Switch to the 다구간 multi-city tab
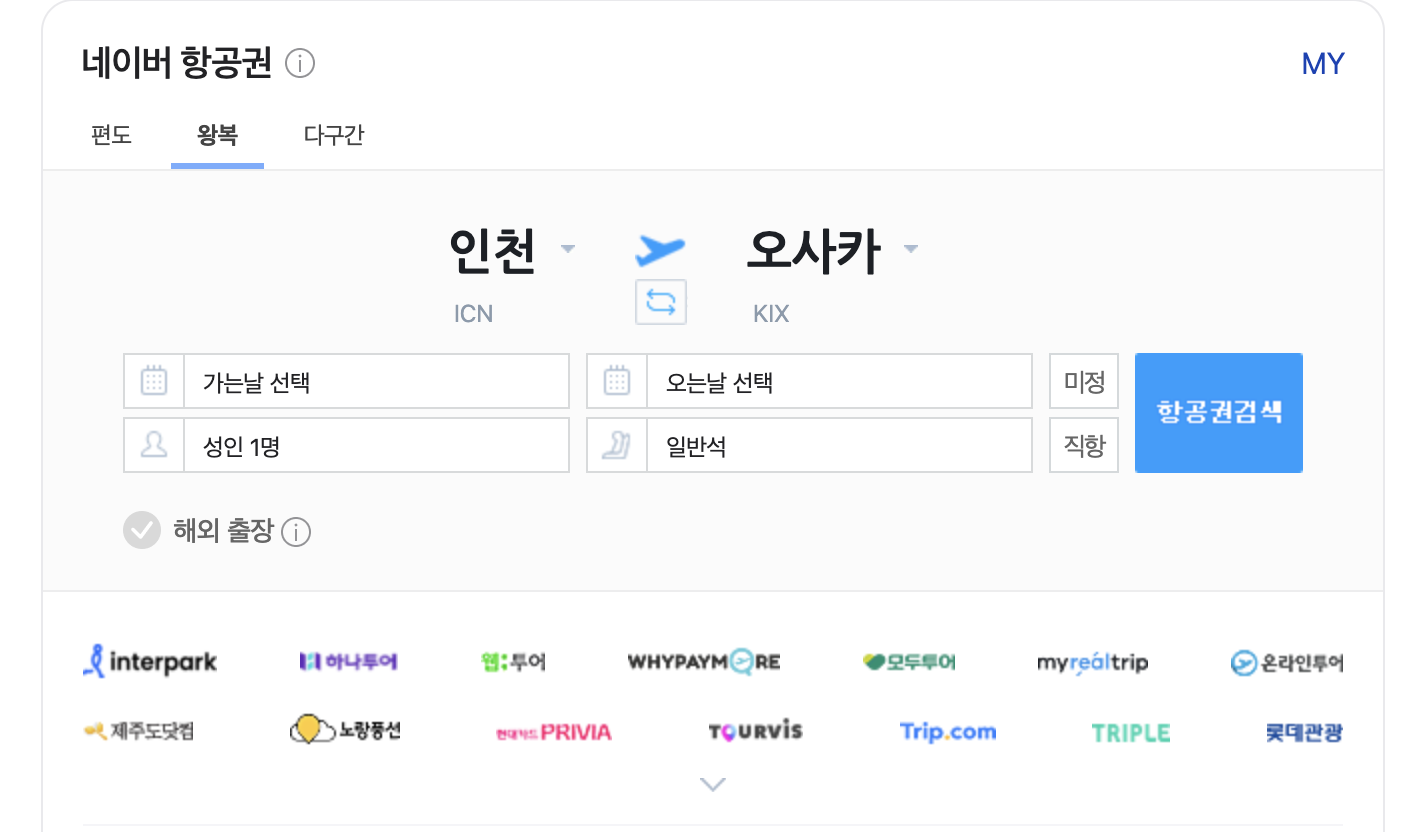The image size is (1424, 832). point(332,135)
